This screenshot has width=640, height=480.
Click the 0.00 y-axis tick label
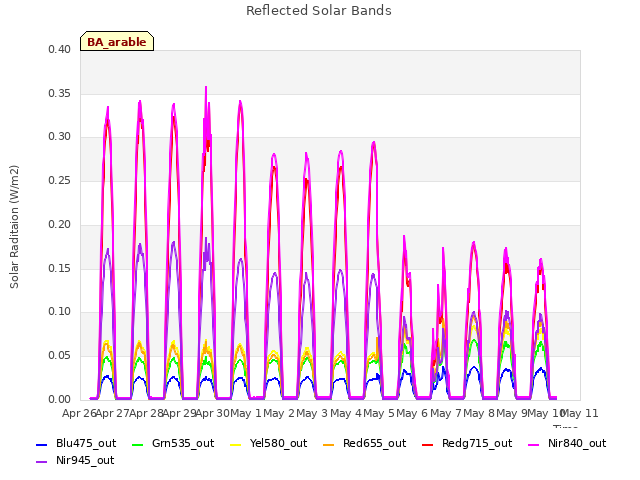(x=59, y=399)
